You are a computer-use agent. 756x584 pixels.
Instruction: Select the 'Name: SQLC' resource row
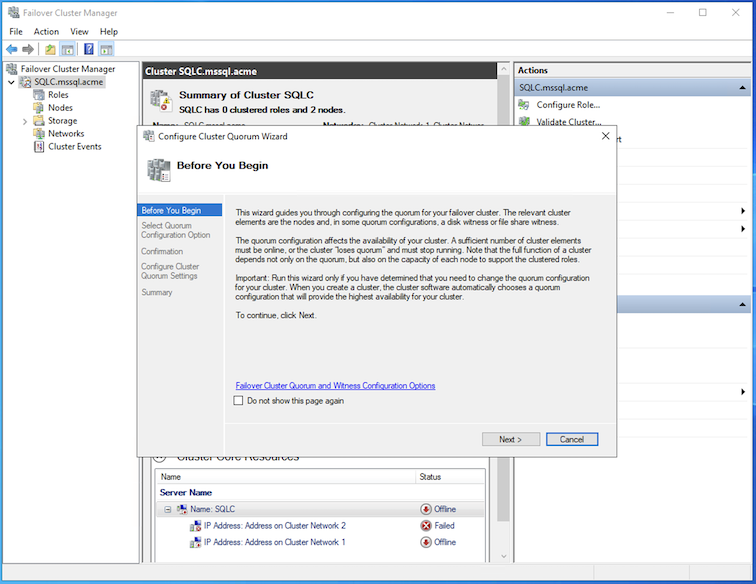click(320, 509)
